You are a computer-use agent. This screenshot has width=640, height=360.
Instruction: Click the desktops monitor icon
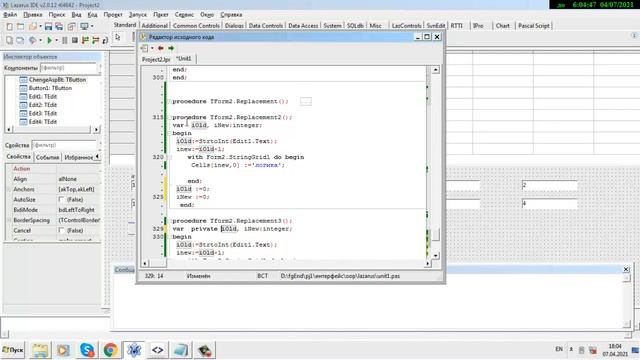tap(84, 27)
